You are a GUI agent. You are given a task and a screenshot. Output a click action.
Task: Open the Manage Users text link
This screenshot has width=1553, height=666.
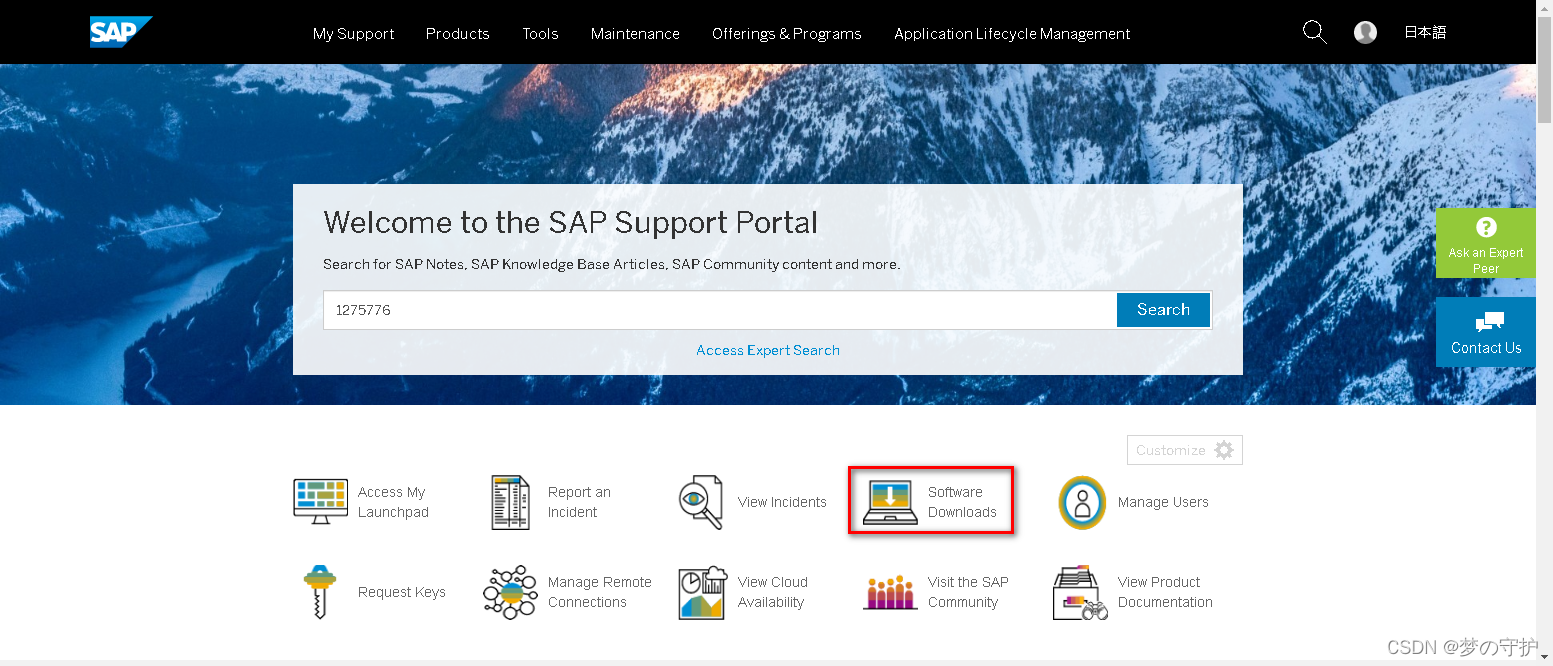click(1163, 502)
